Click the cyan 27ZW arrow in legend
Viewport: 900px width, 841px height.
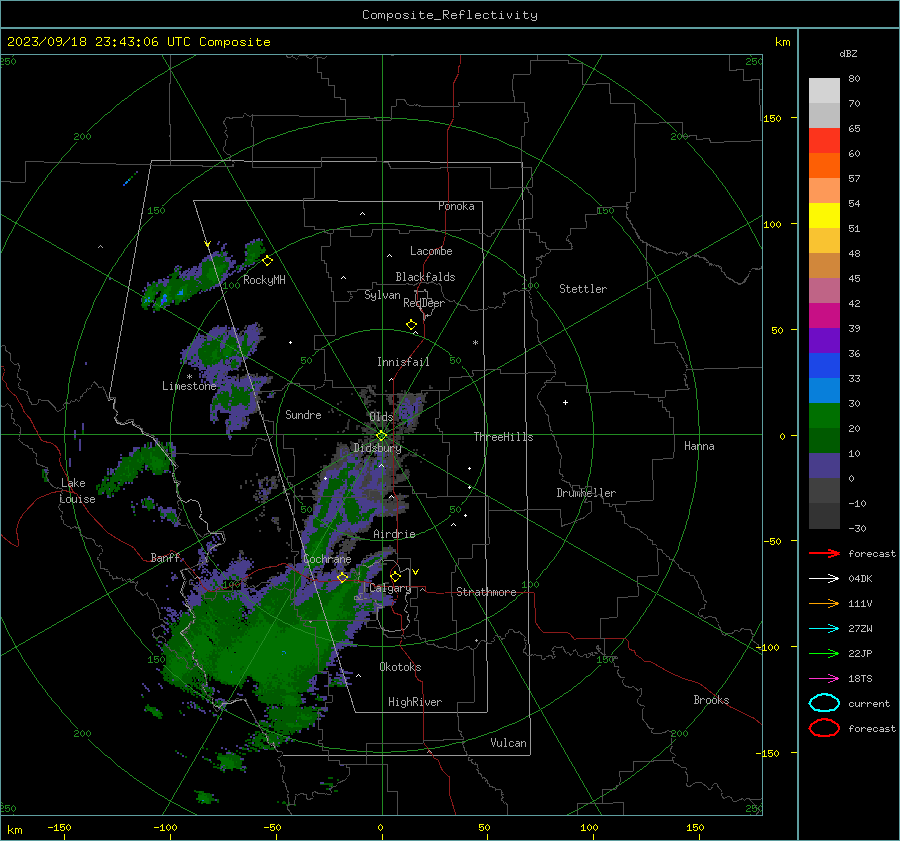(824, 629)
